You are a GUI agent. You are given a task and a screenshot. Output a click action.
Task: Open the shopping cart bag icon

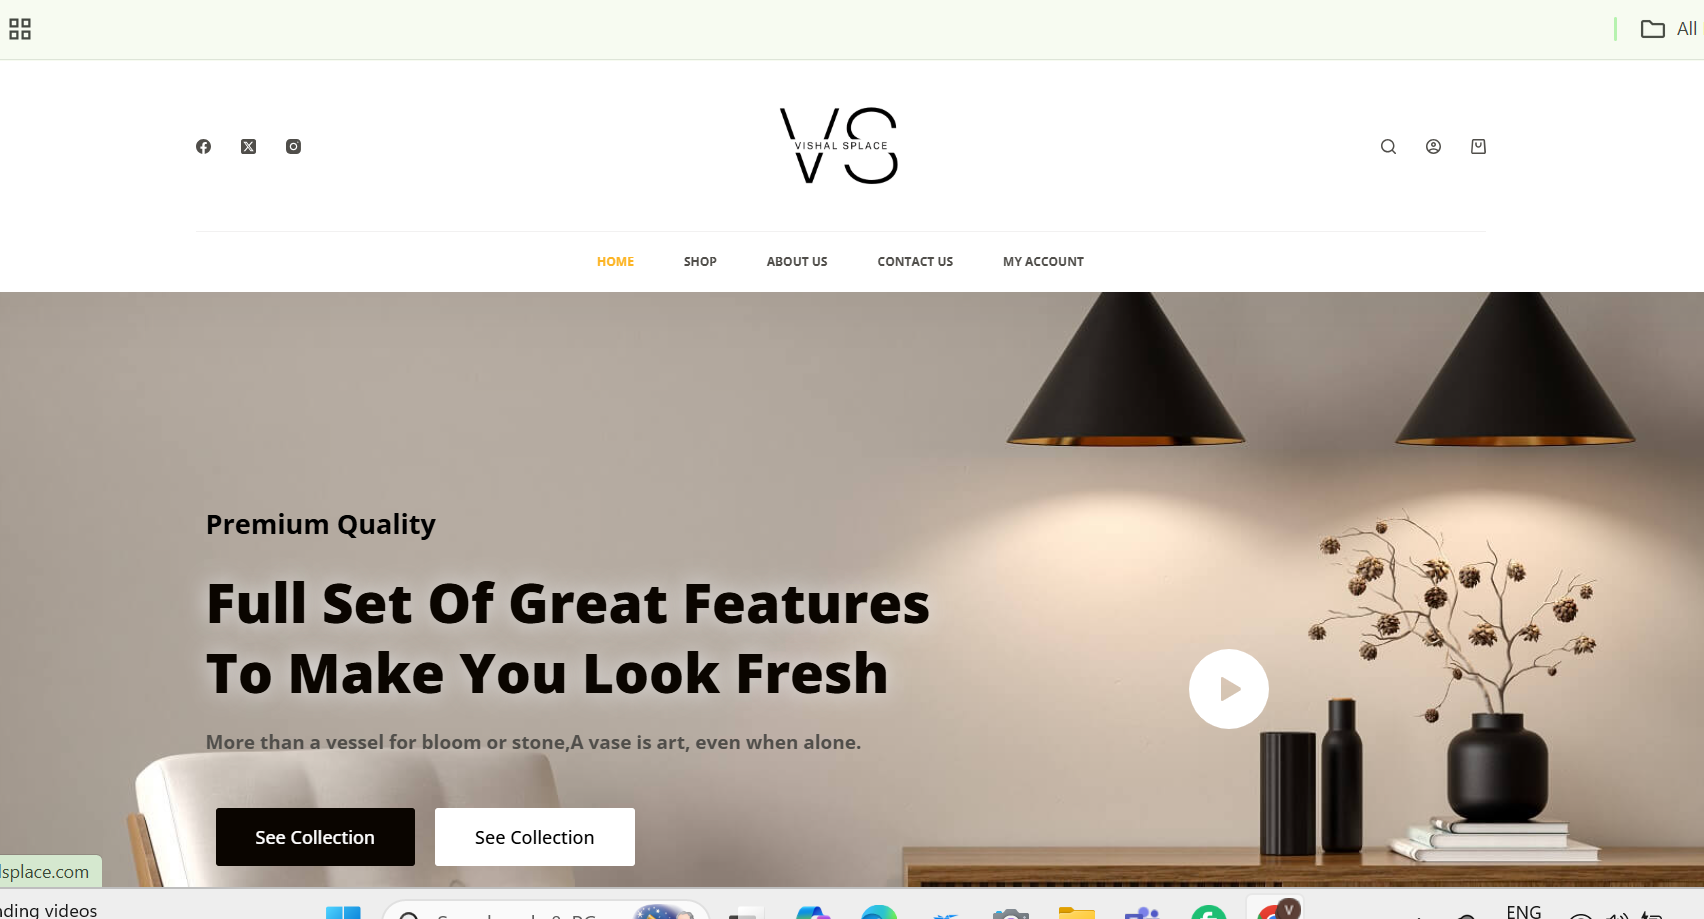pos(1478,146)
